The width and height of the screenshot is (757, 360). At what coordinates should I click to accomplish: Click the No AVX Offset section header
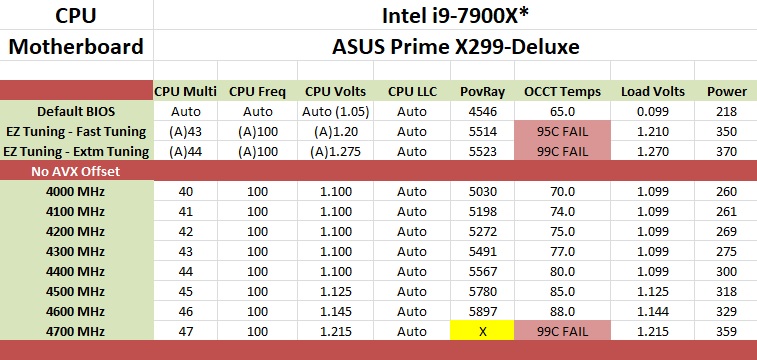point(76,171)
